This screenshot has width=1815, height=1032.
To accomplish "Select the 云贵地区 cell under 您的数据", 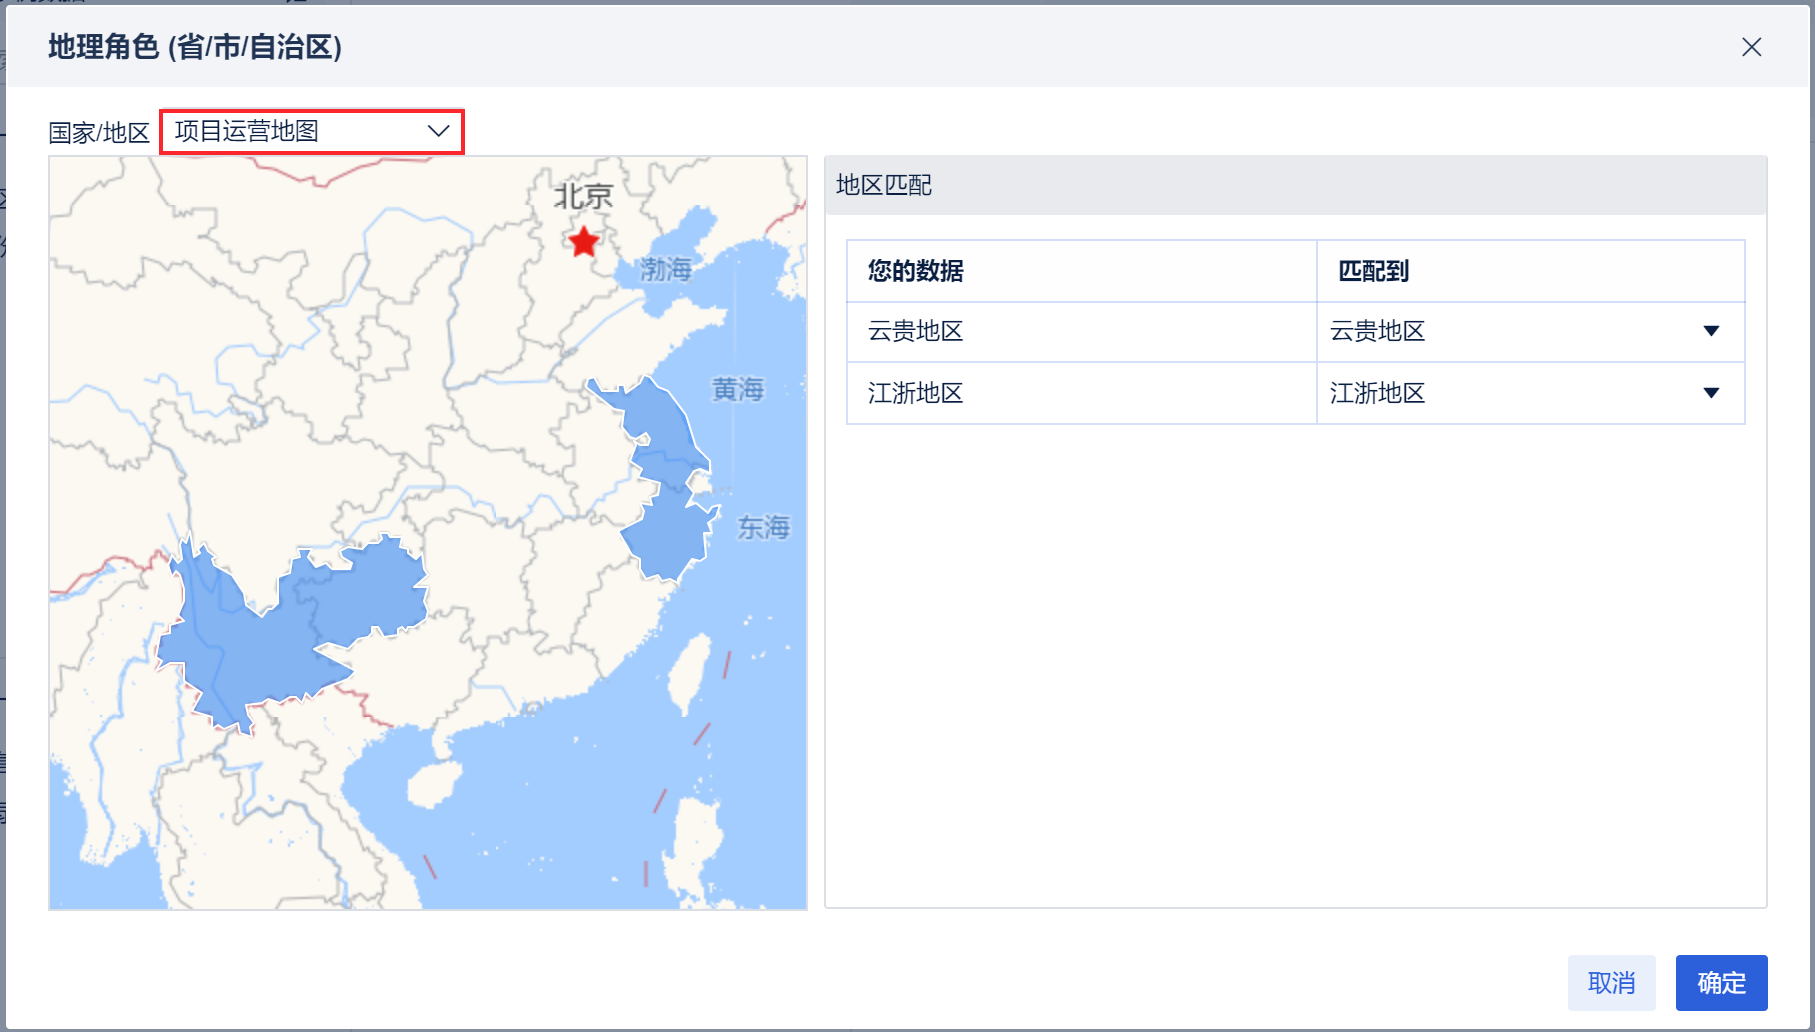I will click(x=1081, y=331).
